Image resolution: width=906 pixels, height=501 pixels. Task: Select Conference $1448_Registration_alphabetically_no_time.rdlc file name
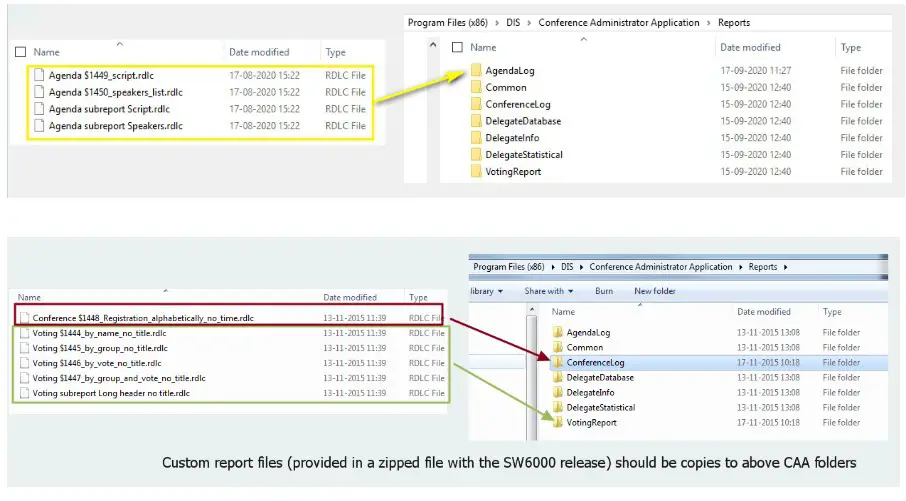(143, 318)
